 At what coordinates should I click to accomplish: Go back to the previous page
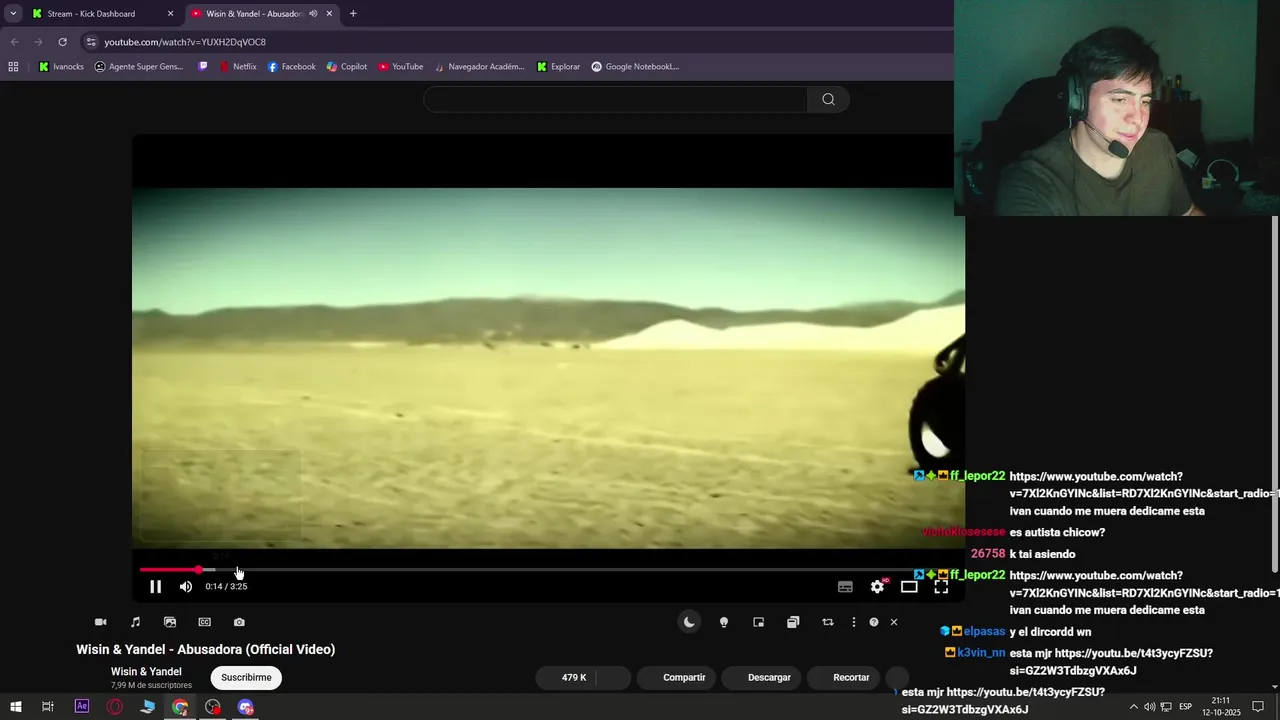click(14, 42)
